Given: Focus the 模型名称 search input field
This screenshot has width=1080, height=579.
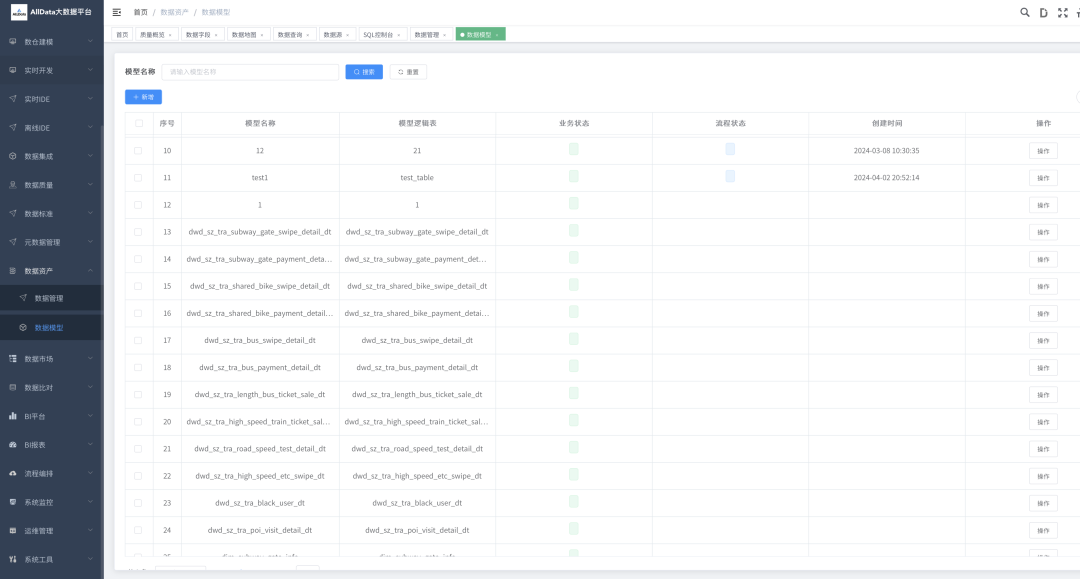Looking at the screenshot, I should tap(250, 72).
